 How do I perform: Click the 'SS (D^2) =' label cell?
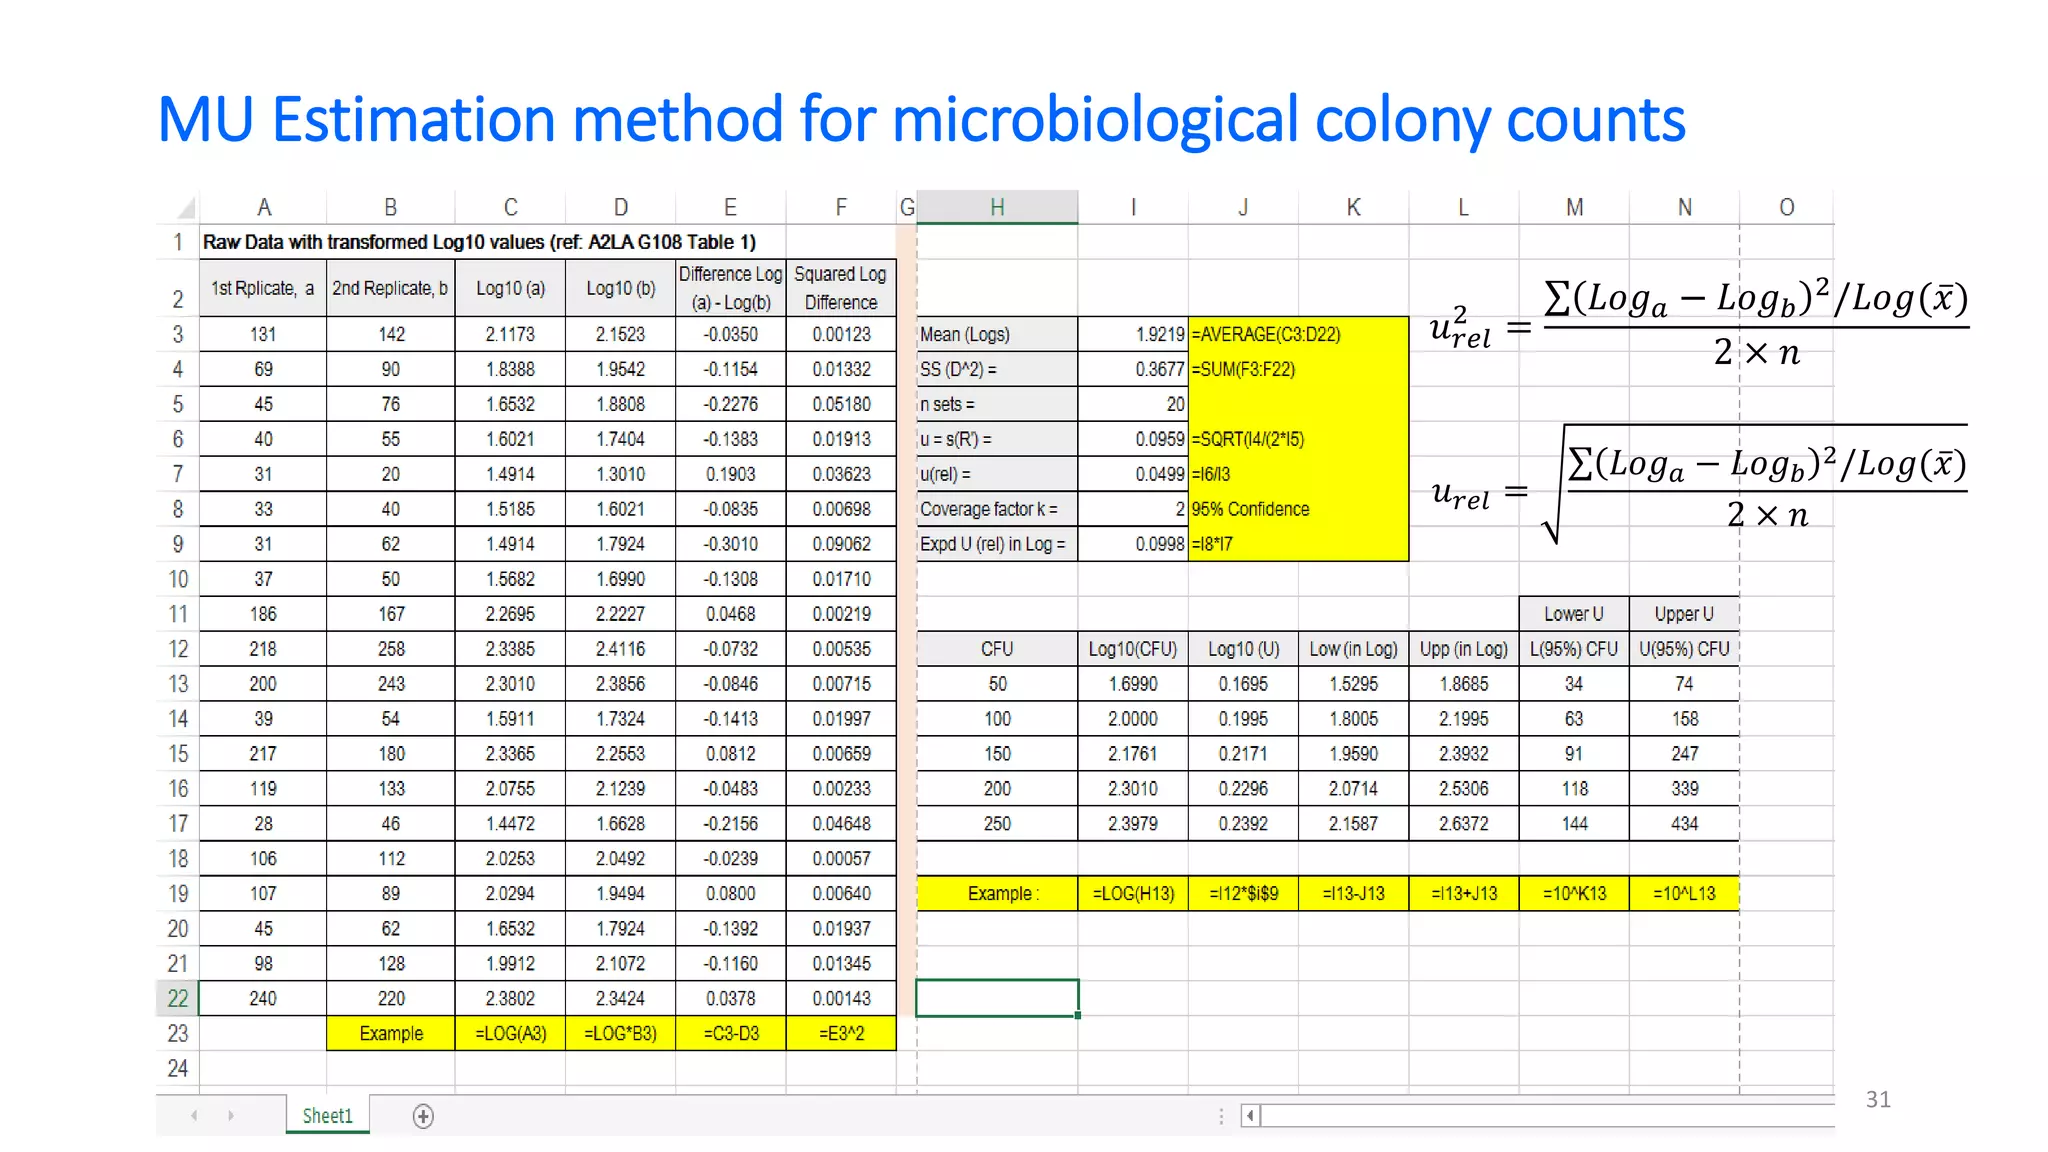pyautogui.click(x=997, y=369)
